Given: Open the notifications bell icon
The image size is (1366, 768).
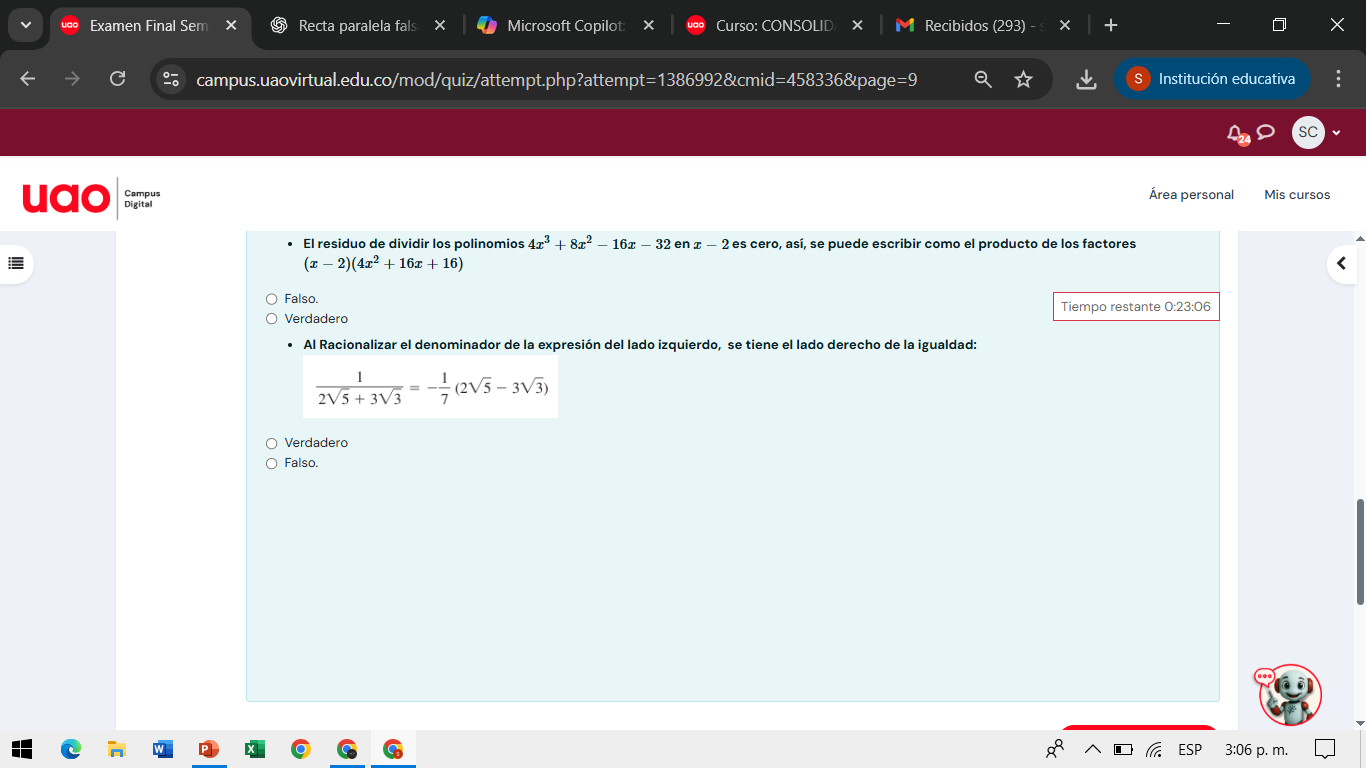Looking at the screenshot, I should 1236,133.
